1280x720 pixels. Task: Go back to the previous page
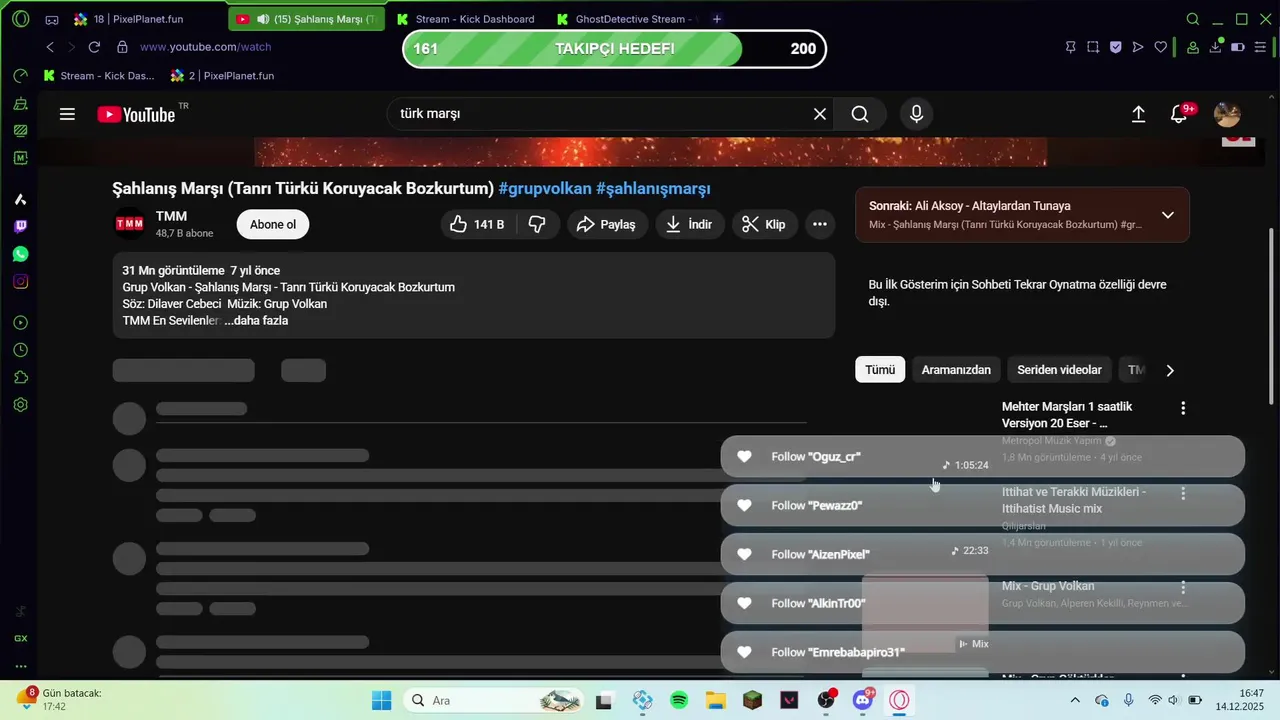(x=50, y=47)
